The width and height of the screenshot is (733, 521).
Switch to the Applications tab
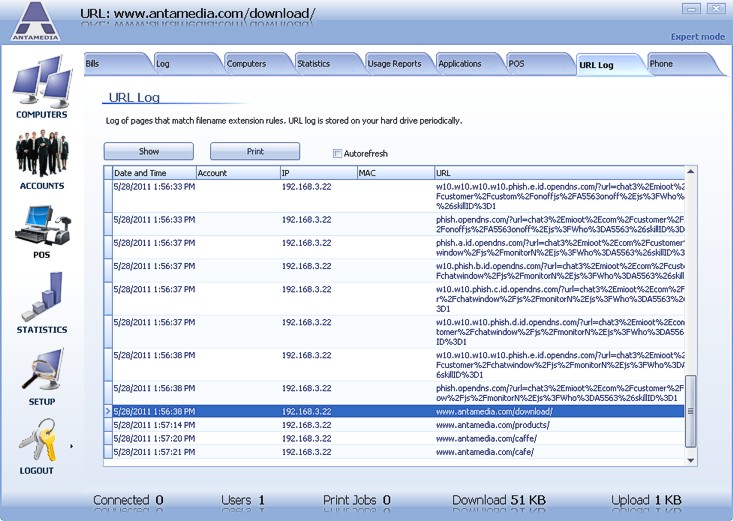471,64
